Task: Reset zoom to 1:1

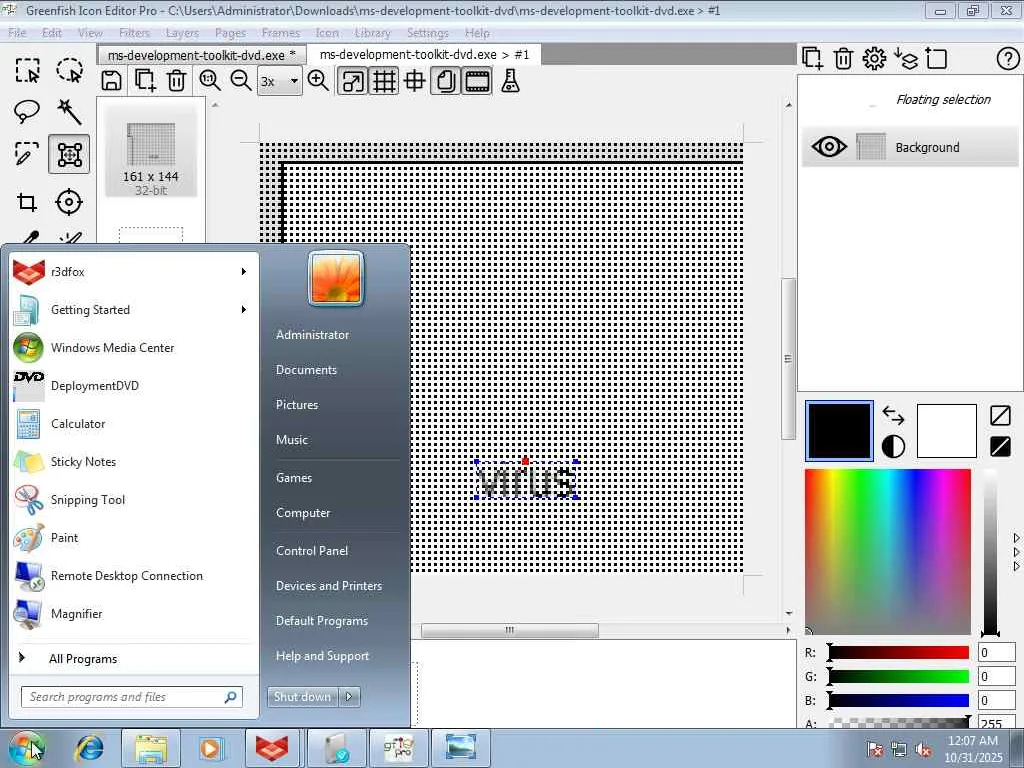Action: click(x=210, y=81)
